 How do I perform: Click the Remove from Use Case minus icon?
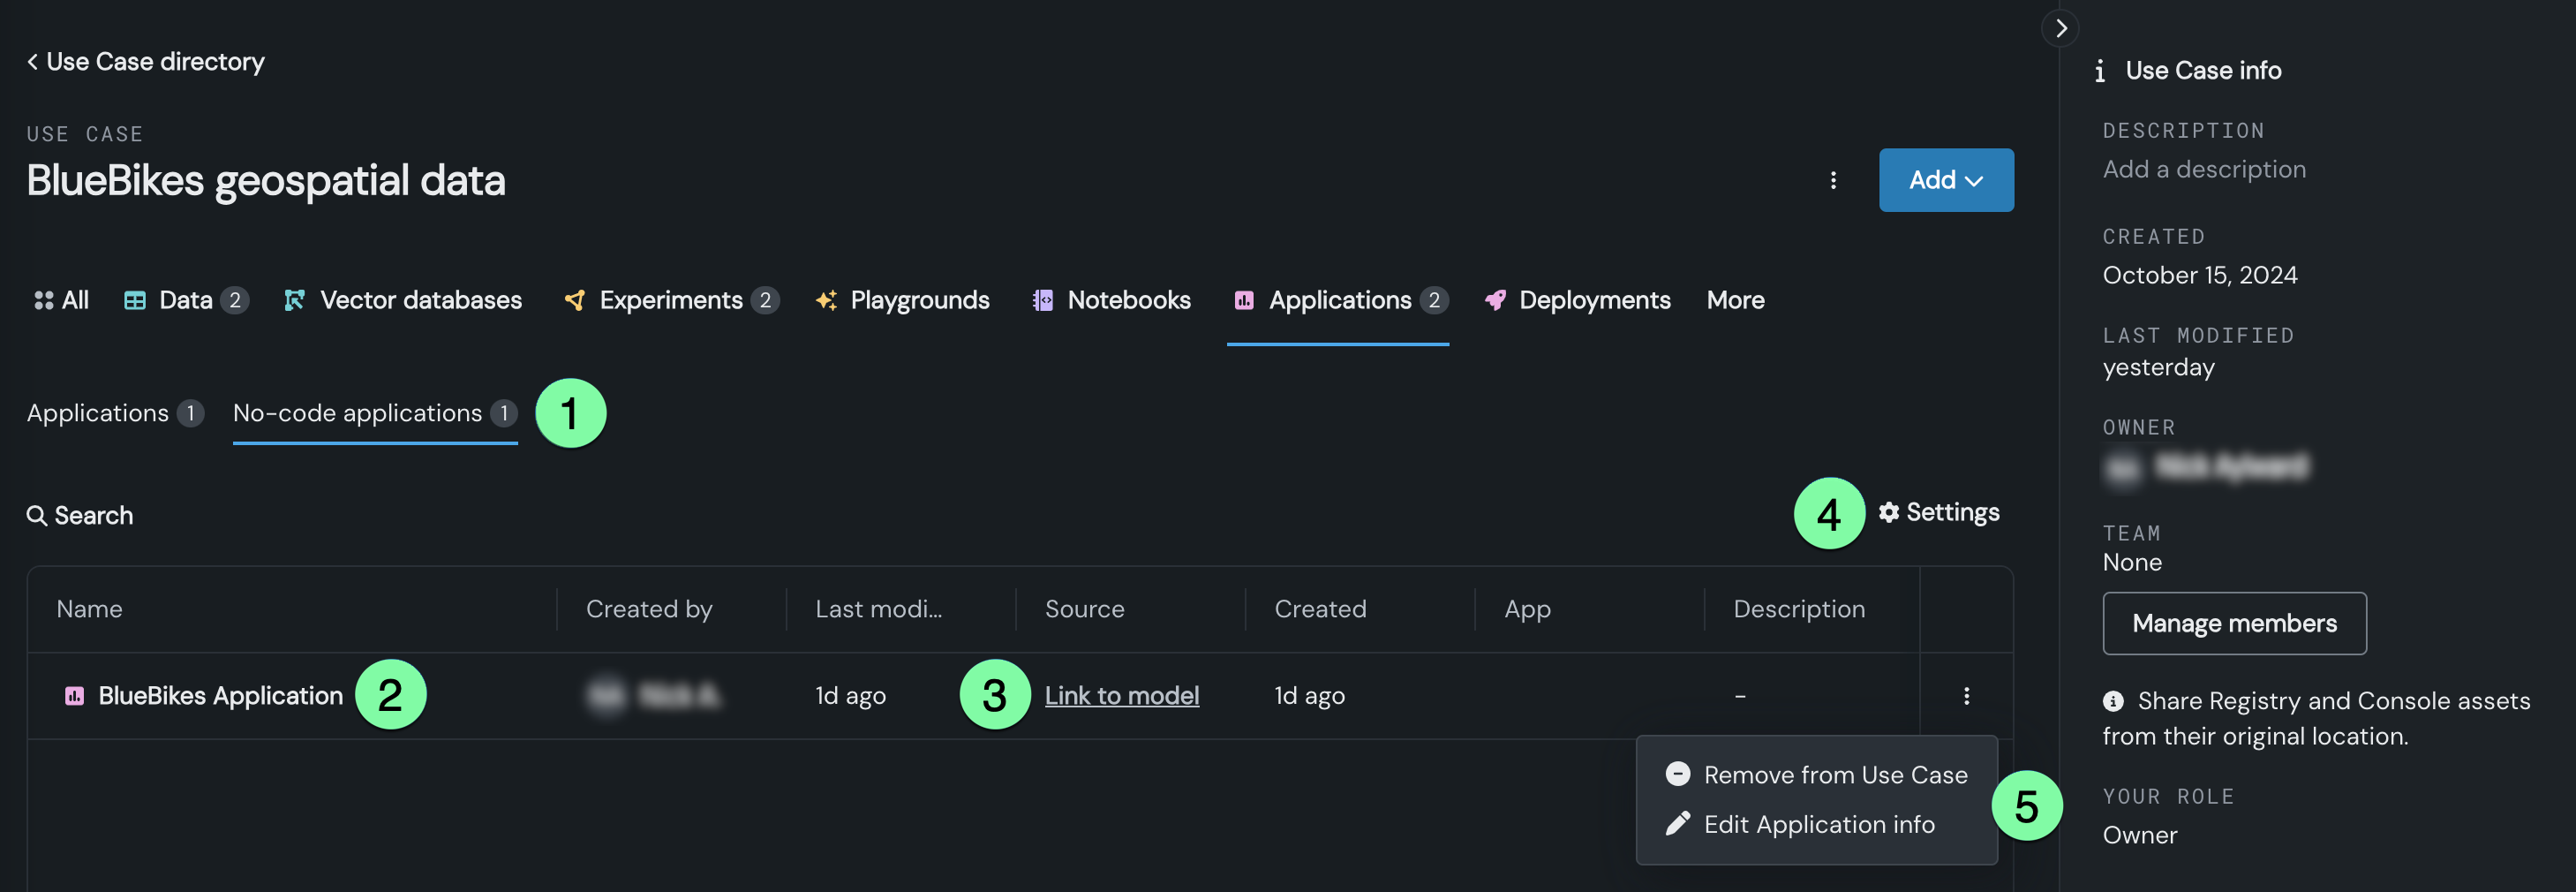tap(1677, 774)
